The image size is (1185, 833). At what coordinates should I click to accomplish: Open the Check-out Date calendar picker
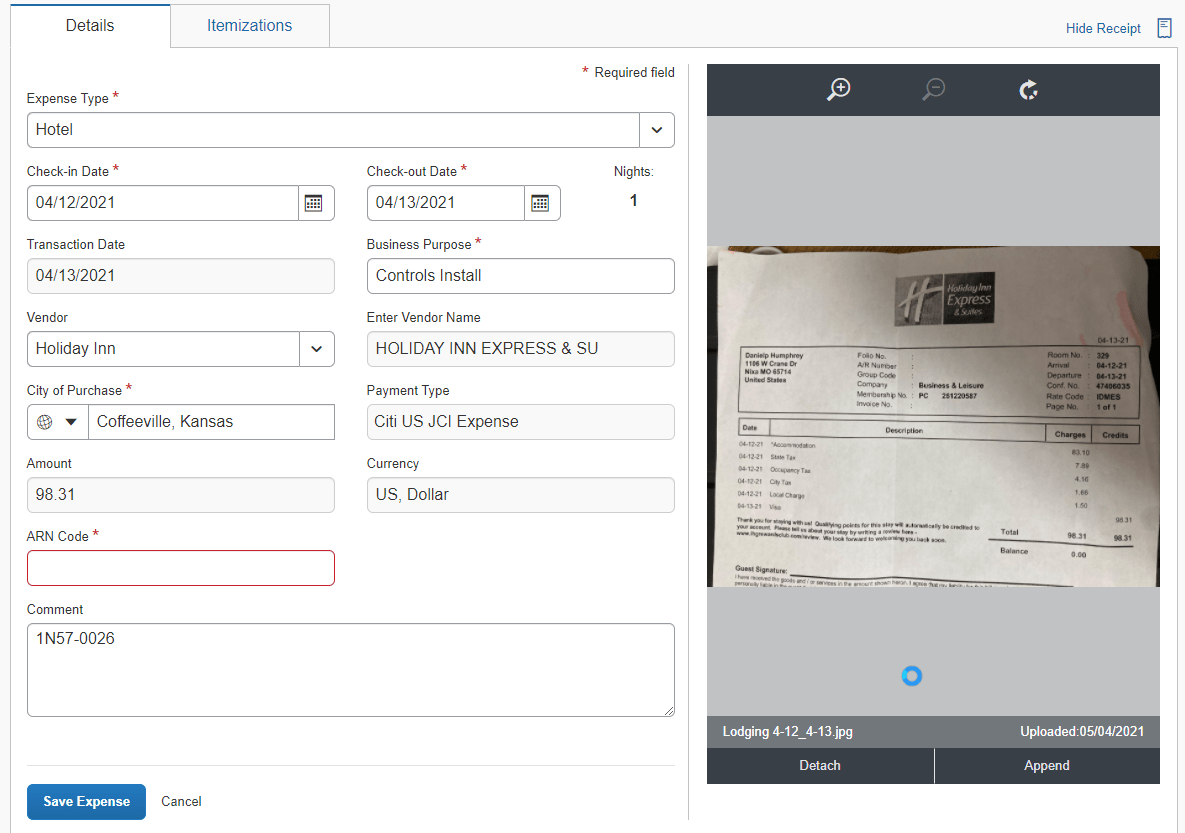point(540,203)
